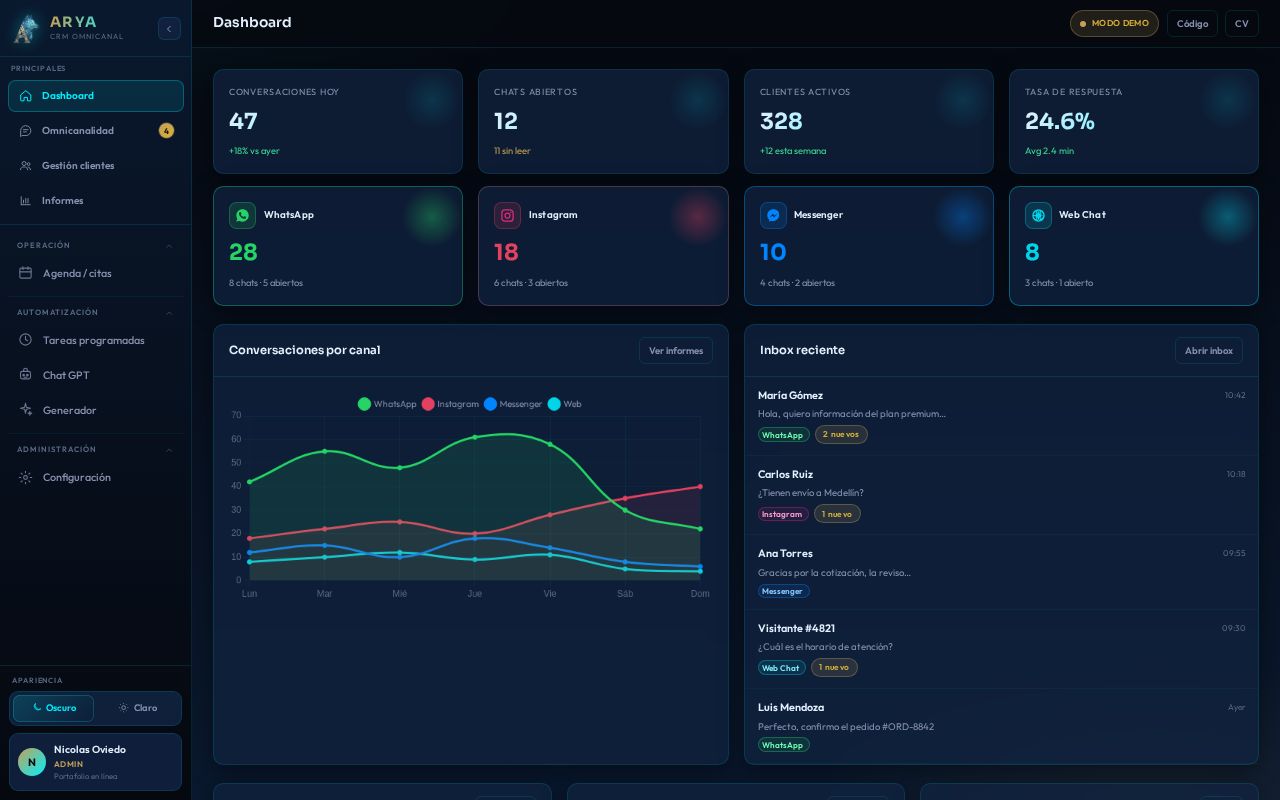This screenshot has height=800, width=1280.
Task: Toggle Messenger series in chart legend
Action: [x=513, y=404]
